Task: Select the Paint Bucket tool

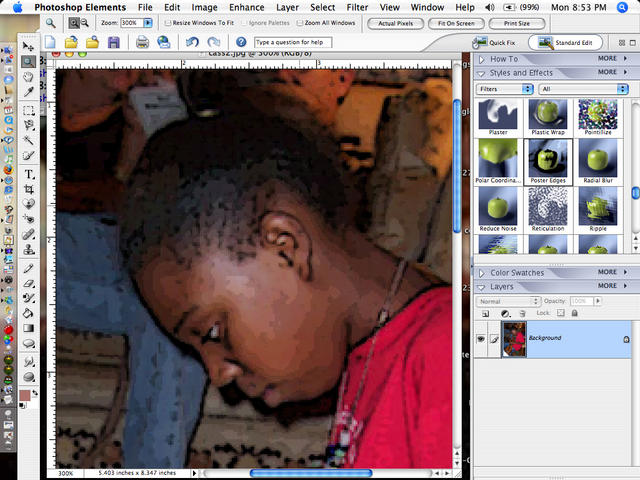Action: coord(28,313)
